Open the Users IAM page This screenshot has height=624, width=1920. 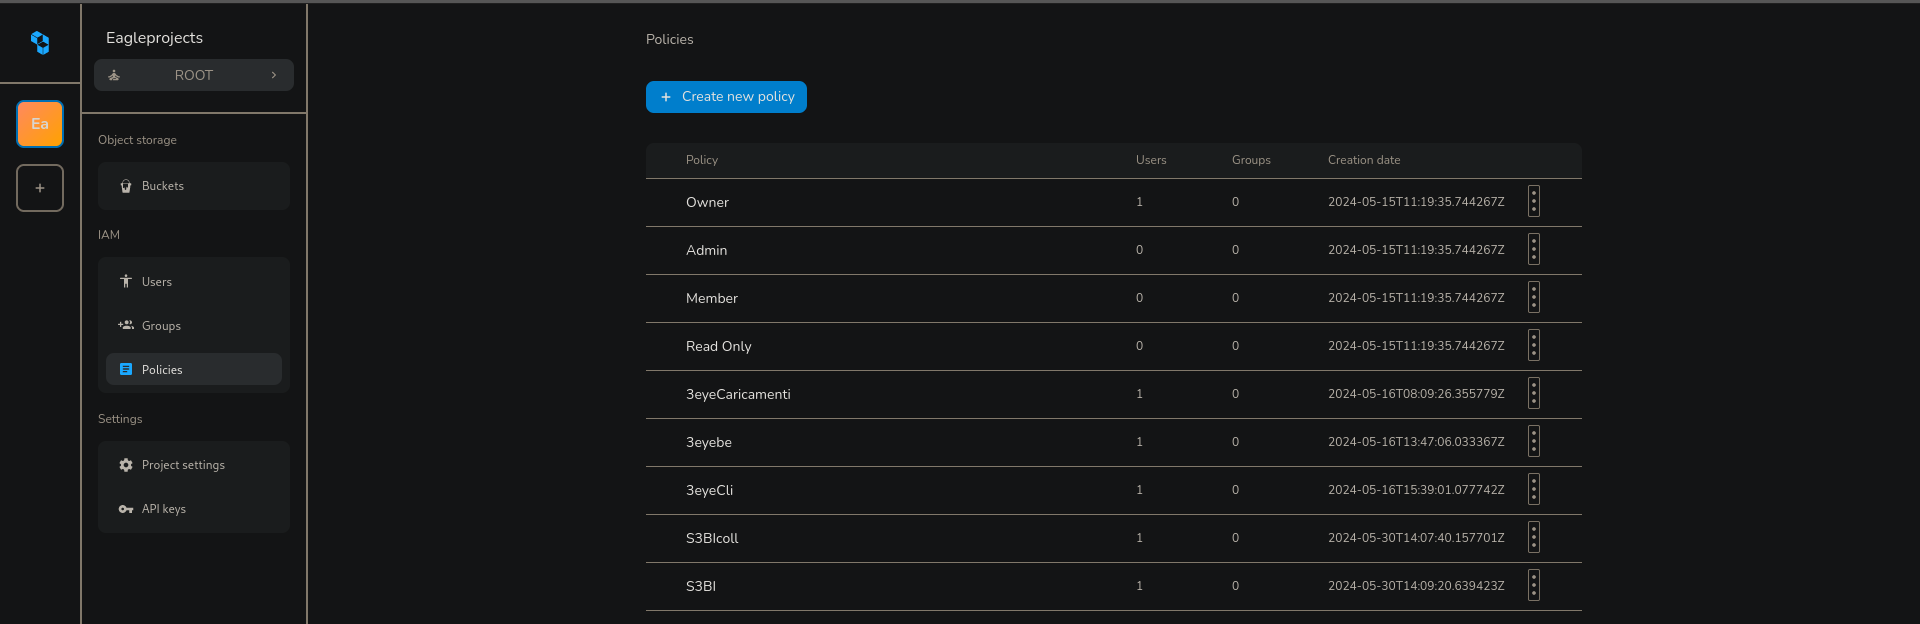[x=156, y=282]
